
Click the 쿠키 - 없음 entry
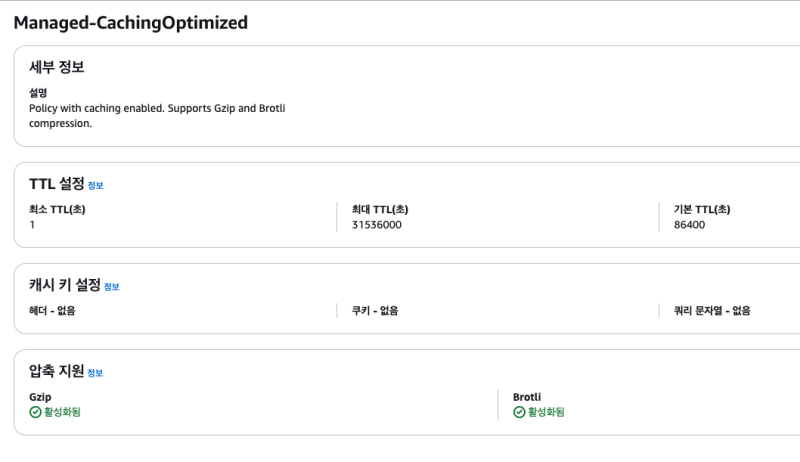pos(375,311)
